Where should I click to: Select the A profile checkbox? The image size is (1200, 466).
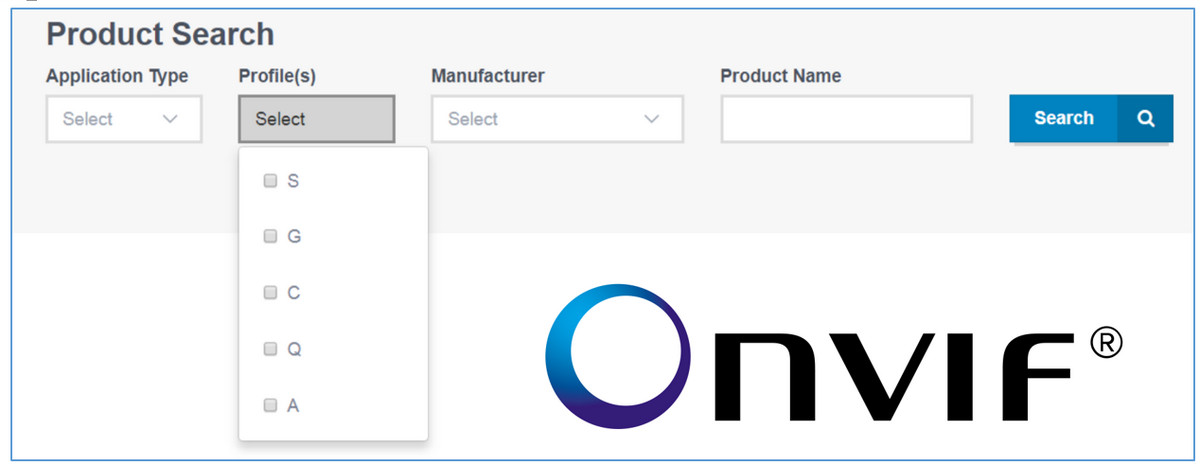click(x=270, y=405)
